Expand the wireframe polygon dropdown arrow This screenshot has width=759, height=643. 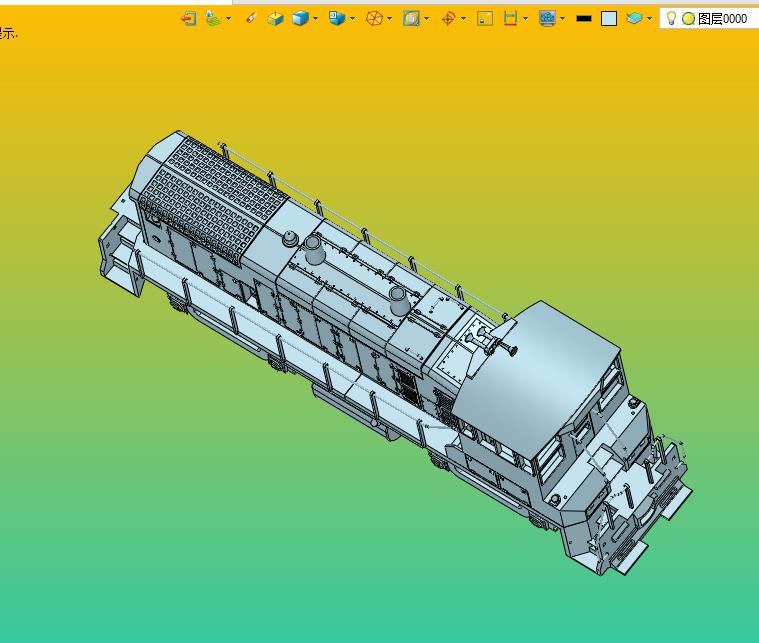389,19
